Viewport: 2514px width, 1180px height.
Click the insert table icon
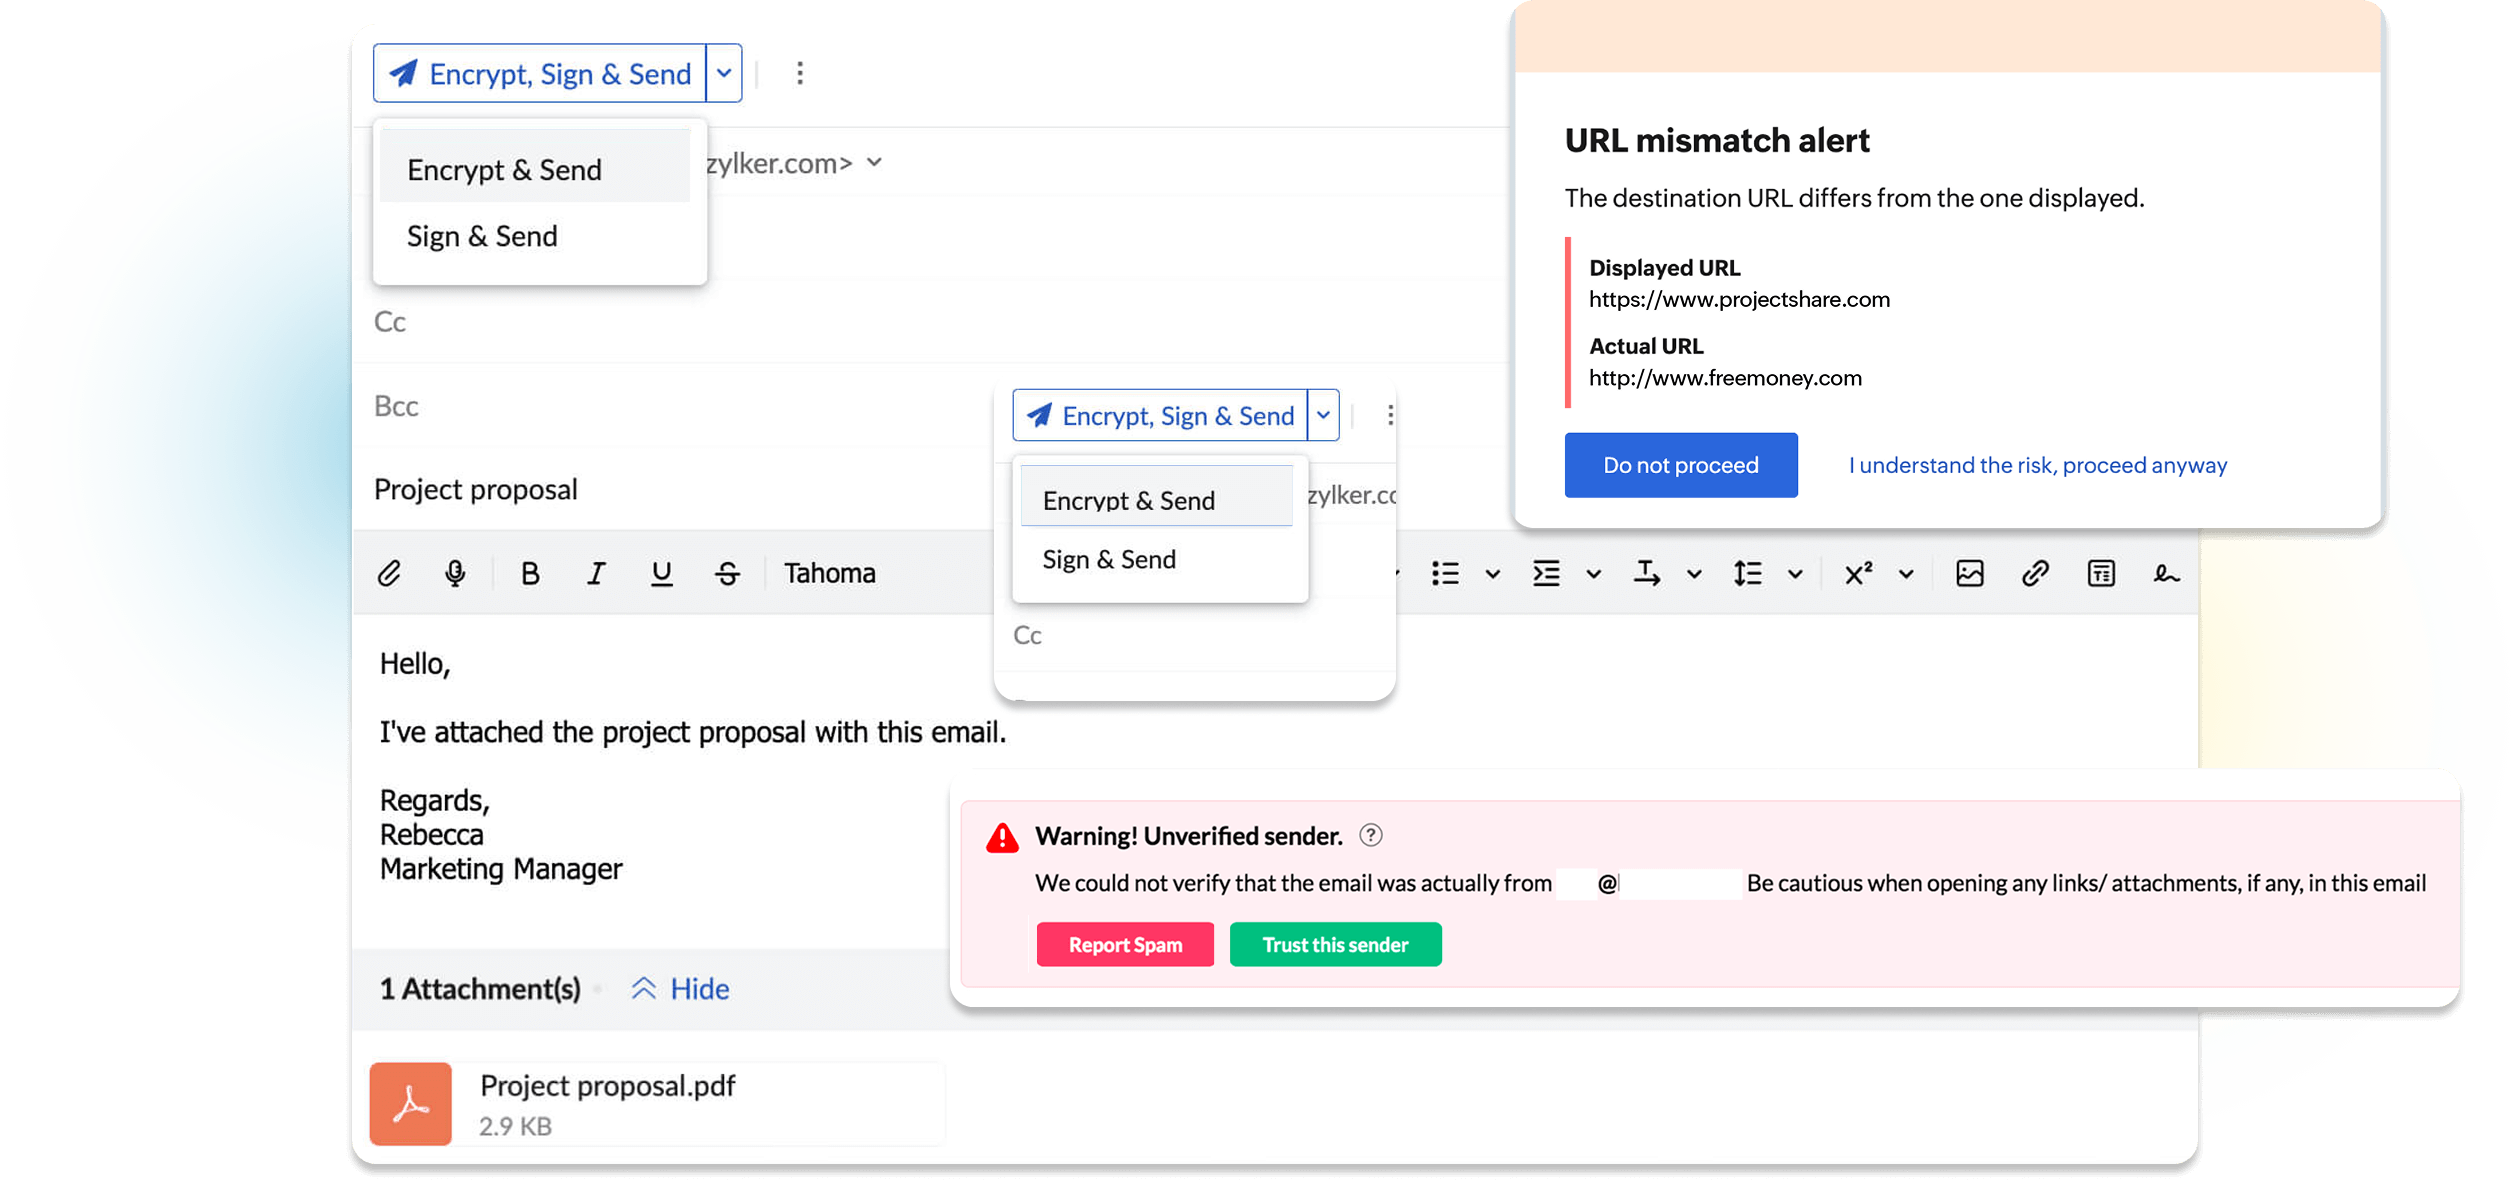[x=2101, y=573]
